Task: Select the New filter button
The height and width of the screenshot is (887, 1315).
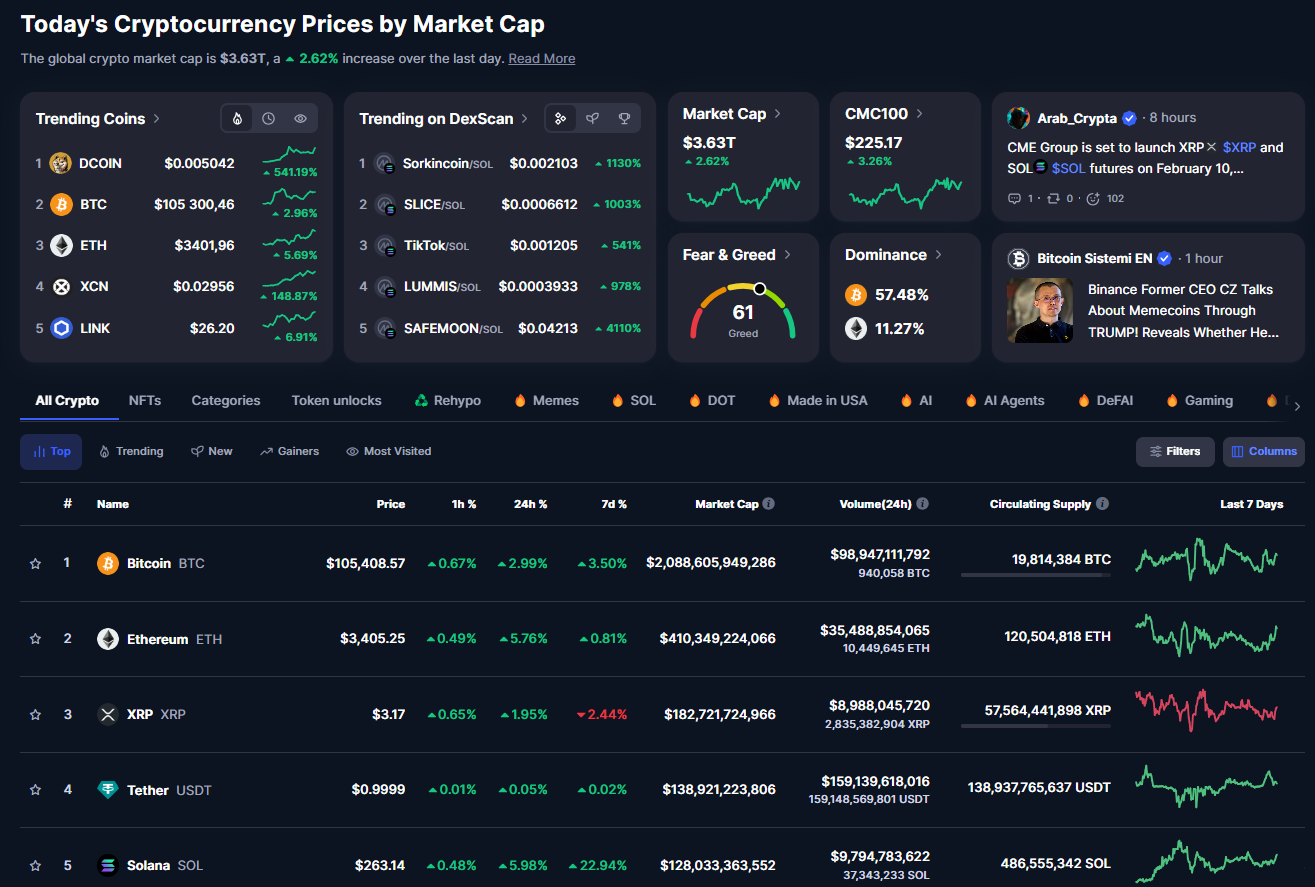Action: (212, 452)
